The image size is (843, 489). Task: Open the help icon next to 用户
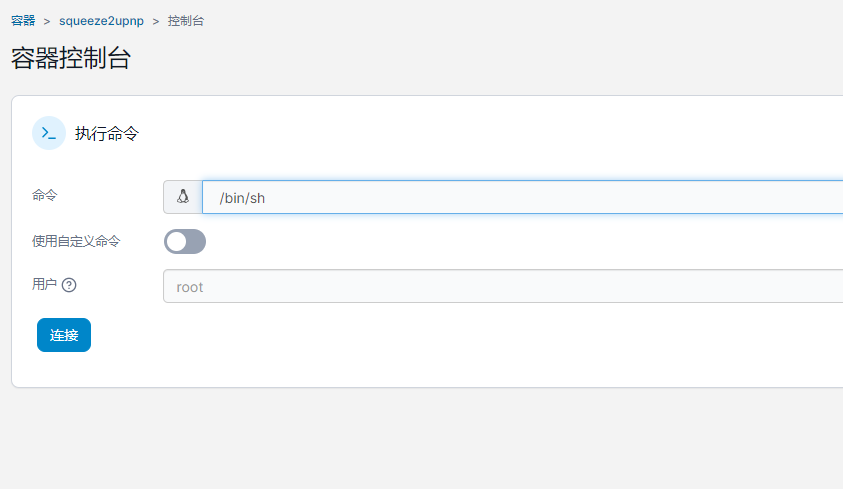click(69, 285)
